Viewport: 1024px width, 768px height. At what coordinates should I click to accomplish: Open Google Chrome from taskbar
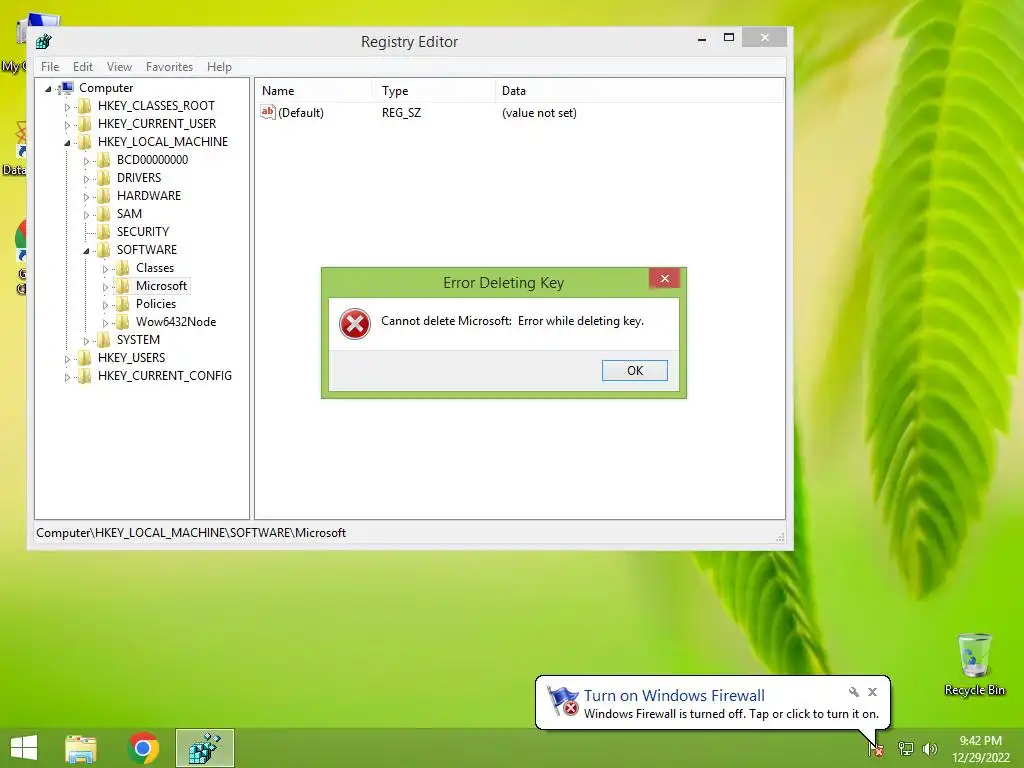143,748
